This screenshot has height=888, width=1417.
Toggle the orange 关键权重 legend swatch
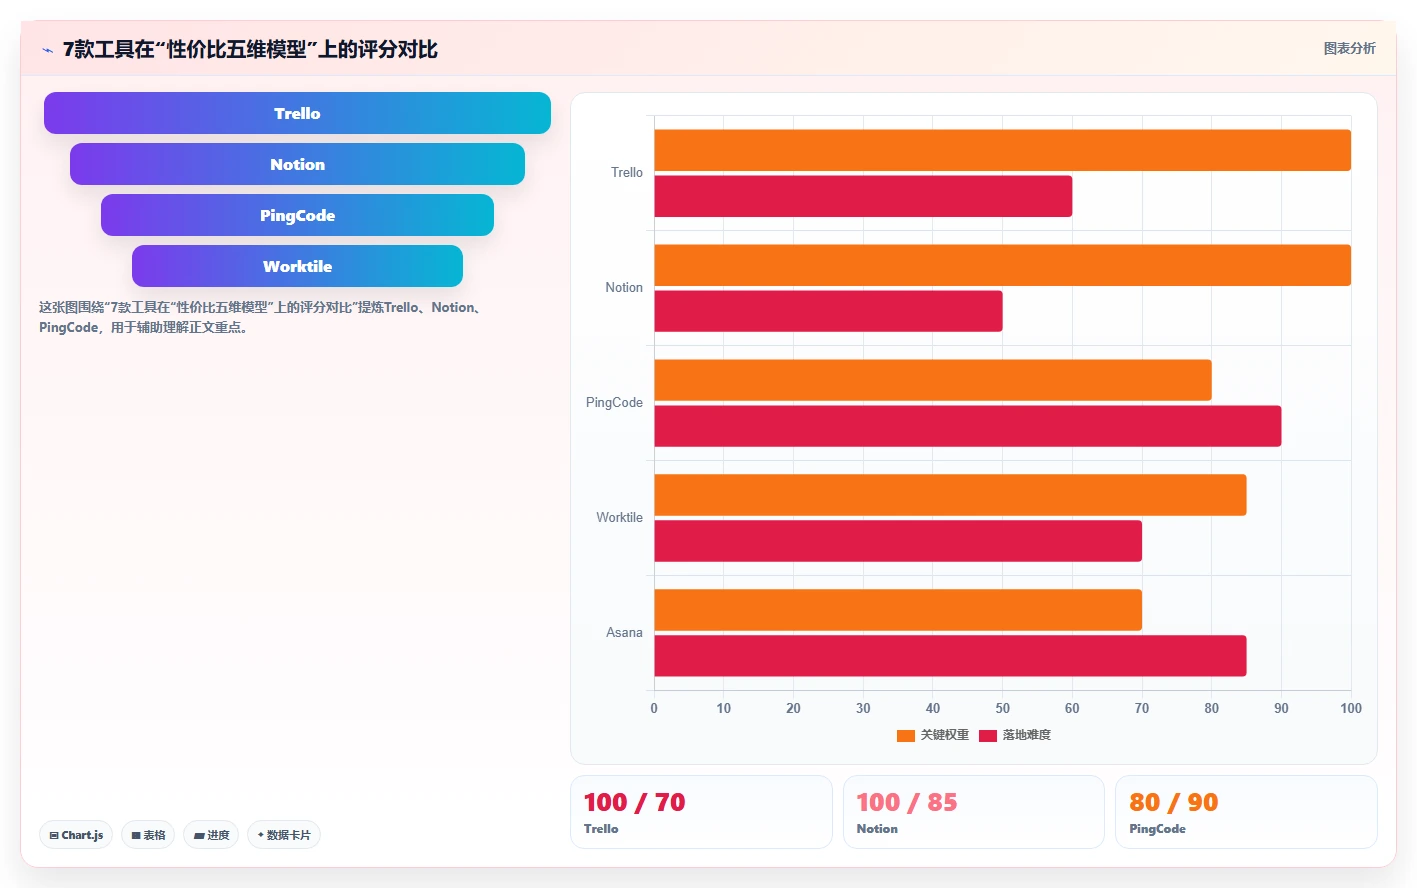[906, 736]
